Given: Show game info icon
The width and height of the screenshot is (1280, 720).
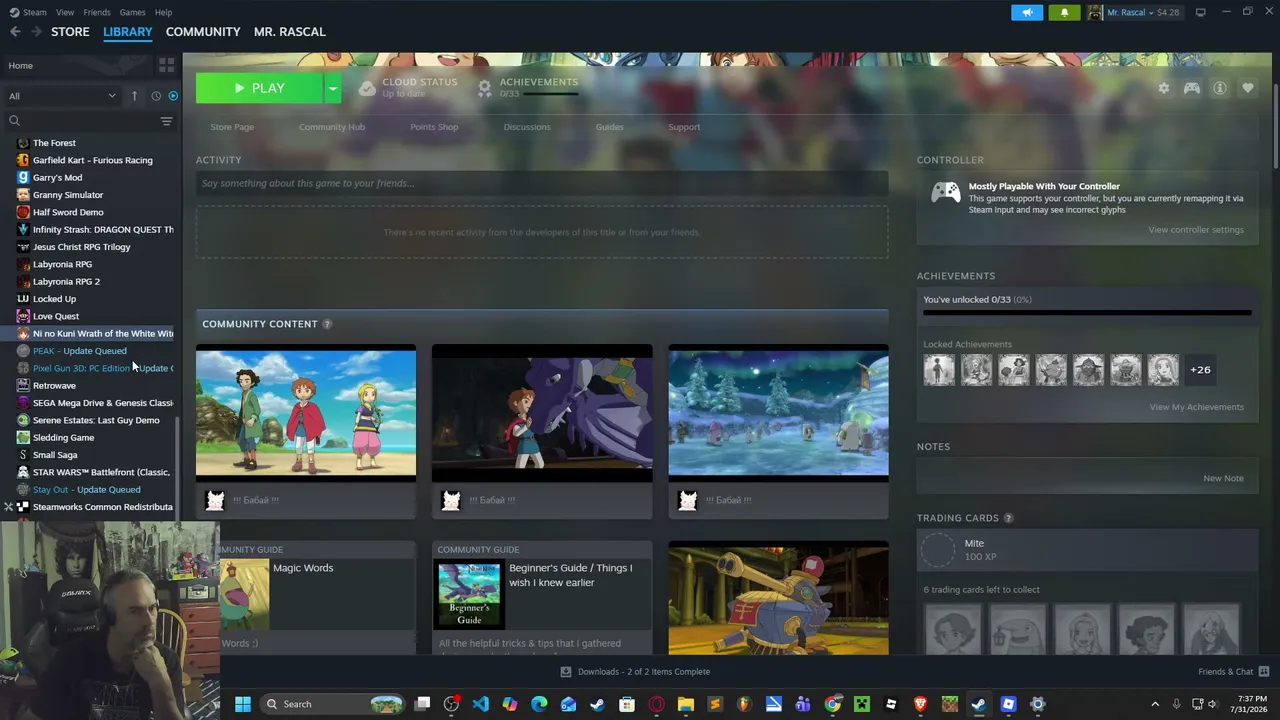Looking at the screenshot, I should 1220,88.
